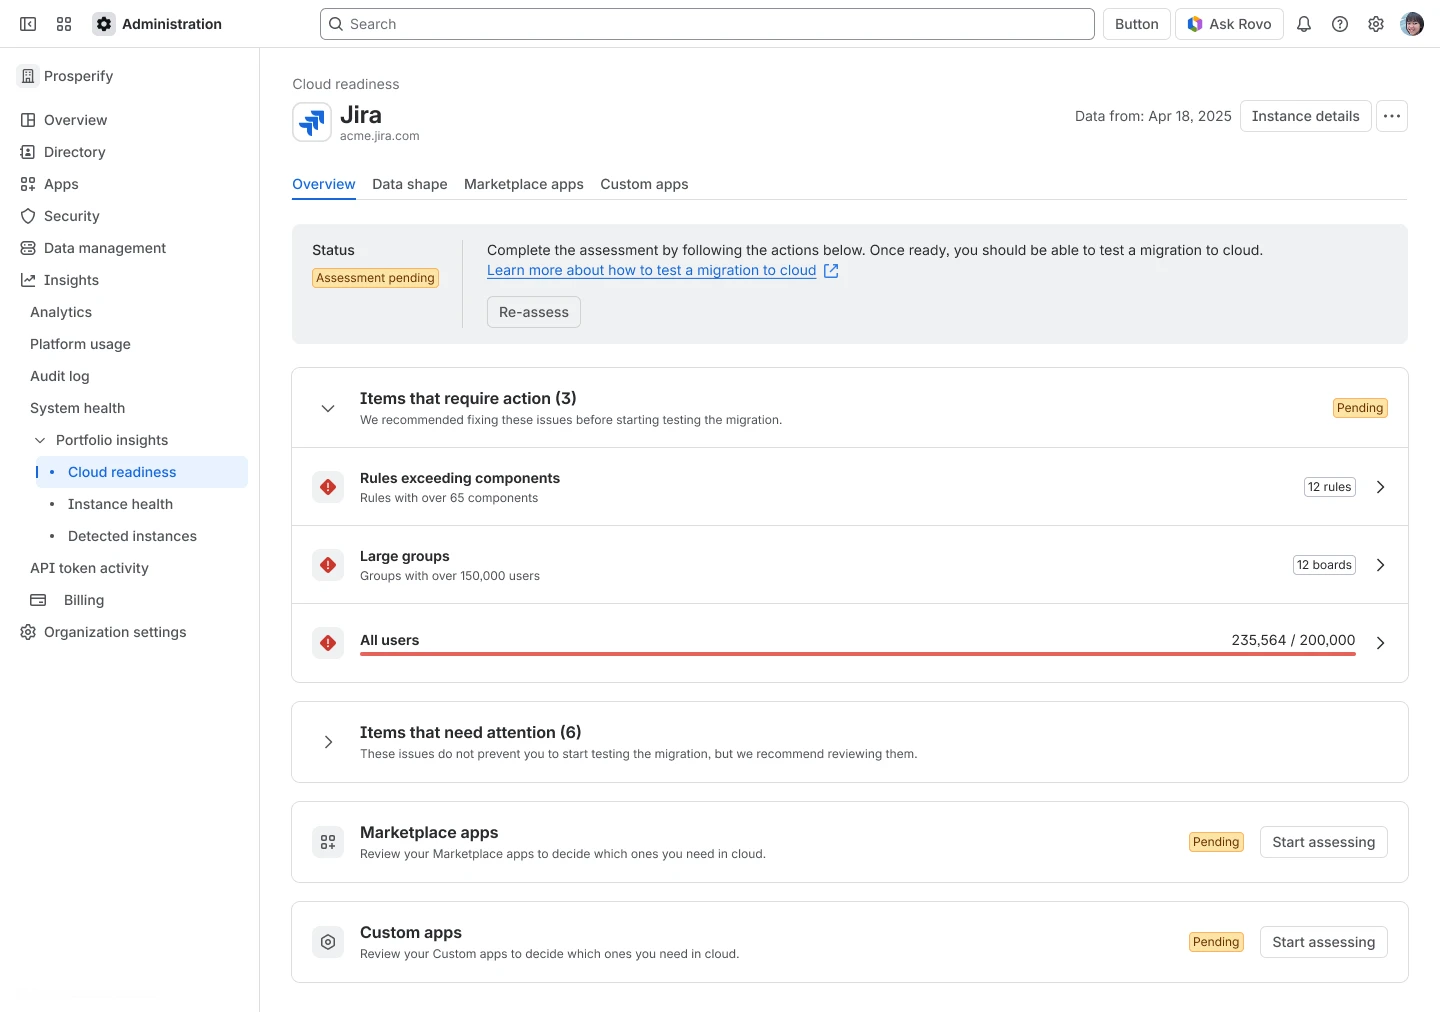Open Audit log in the sidebar

pos(60,376)
